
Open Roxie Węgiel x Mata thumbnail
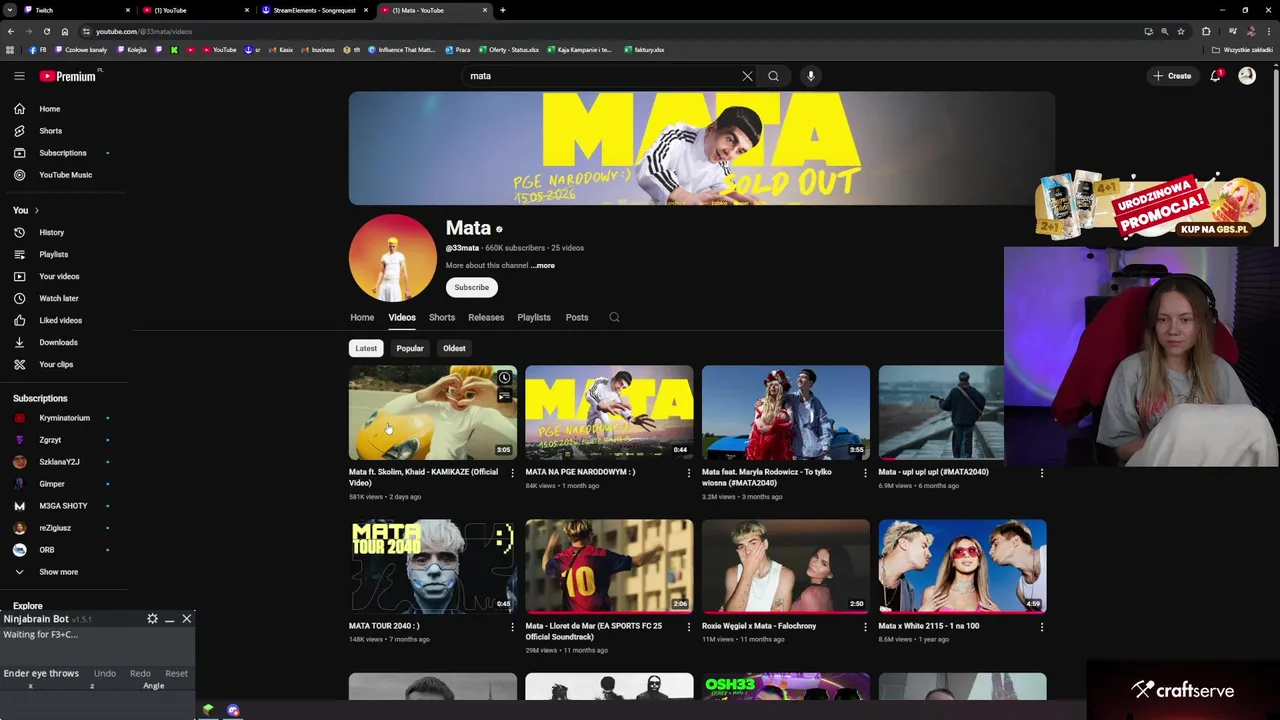786,566
